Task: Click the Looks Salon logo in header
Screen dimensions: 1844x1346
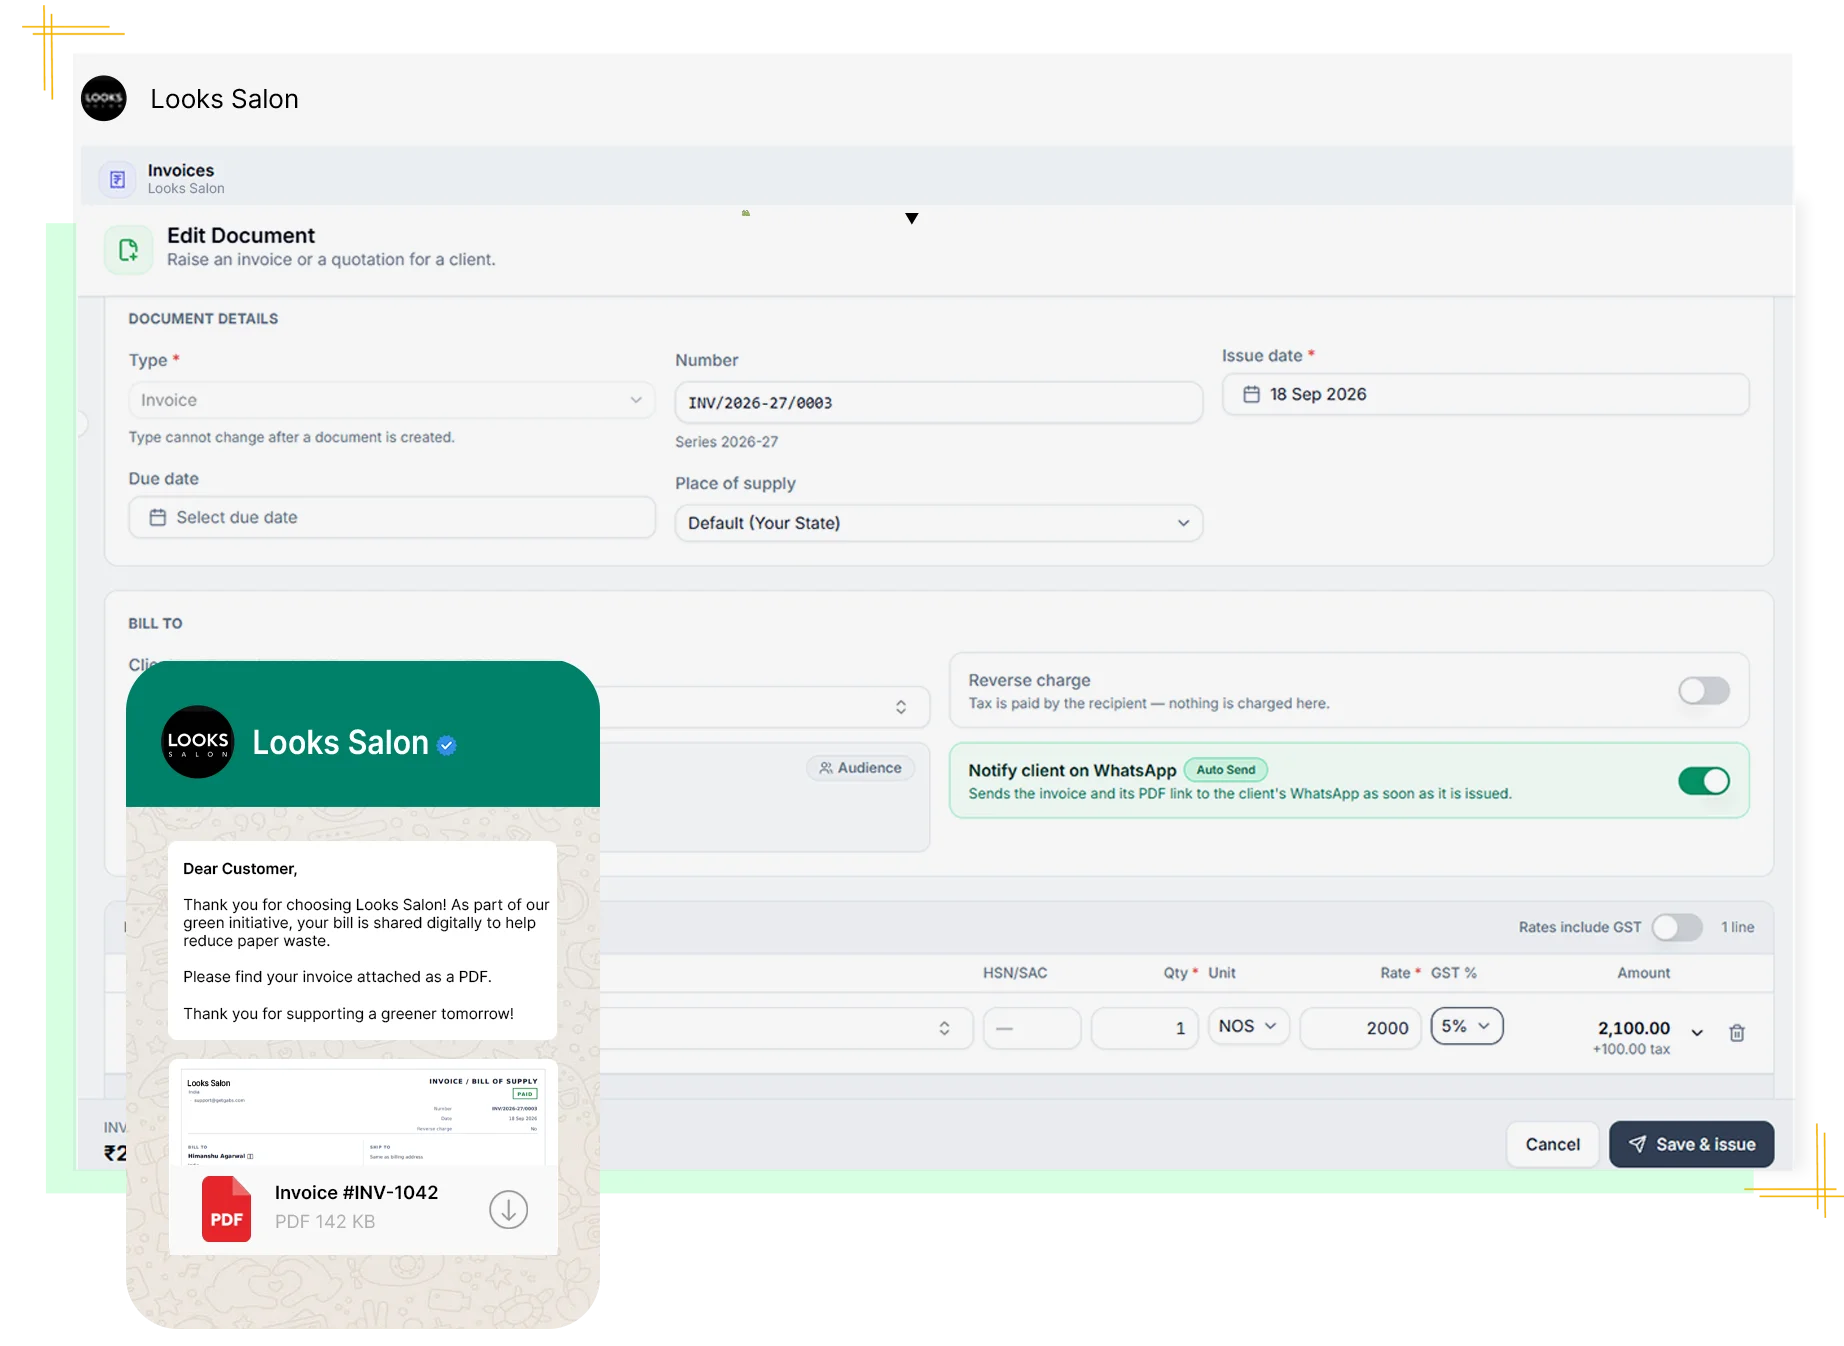Action: (x=104, y=98)
